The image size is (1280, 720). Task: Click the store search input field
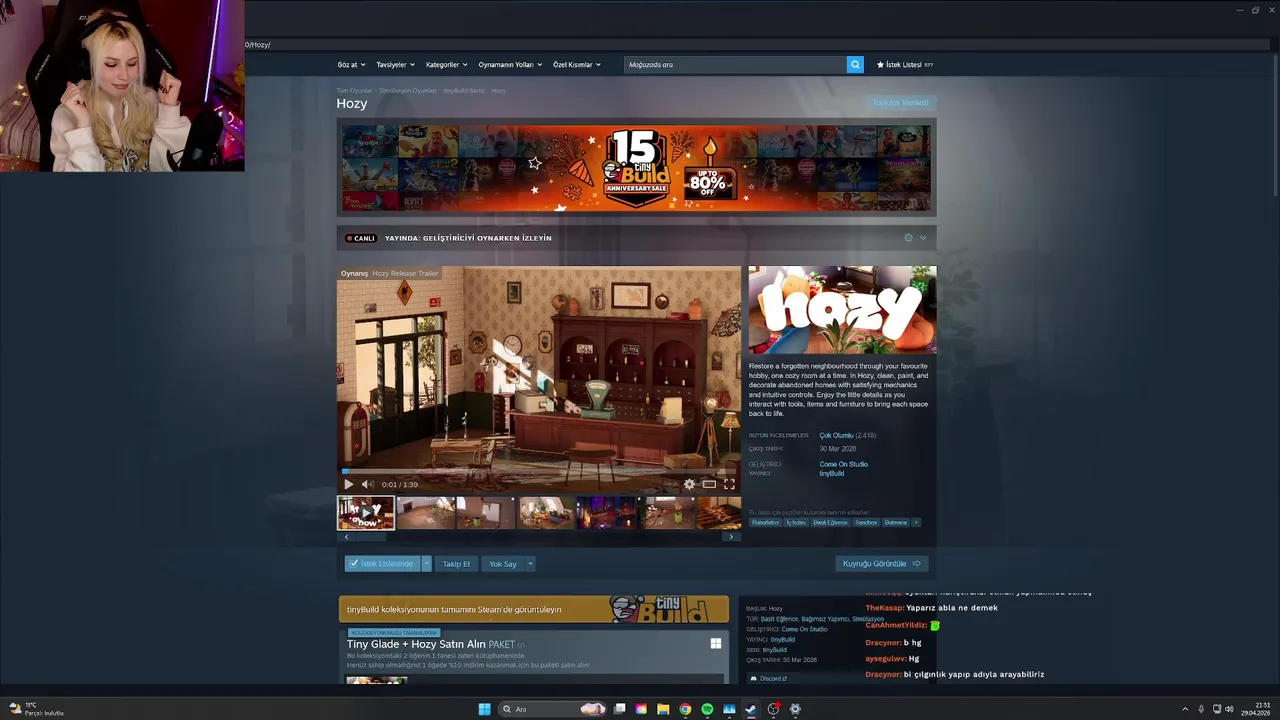(735, 64)
